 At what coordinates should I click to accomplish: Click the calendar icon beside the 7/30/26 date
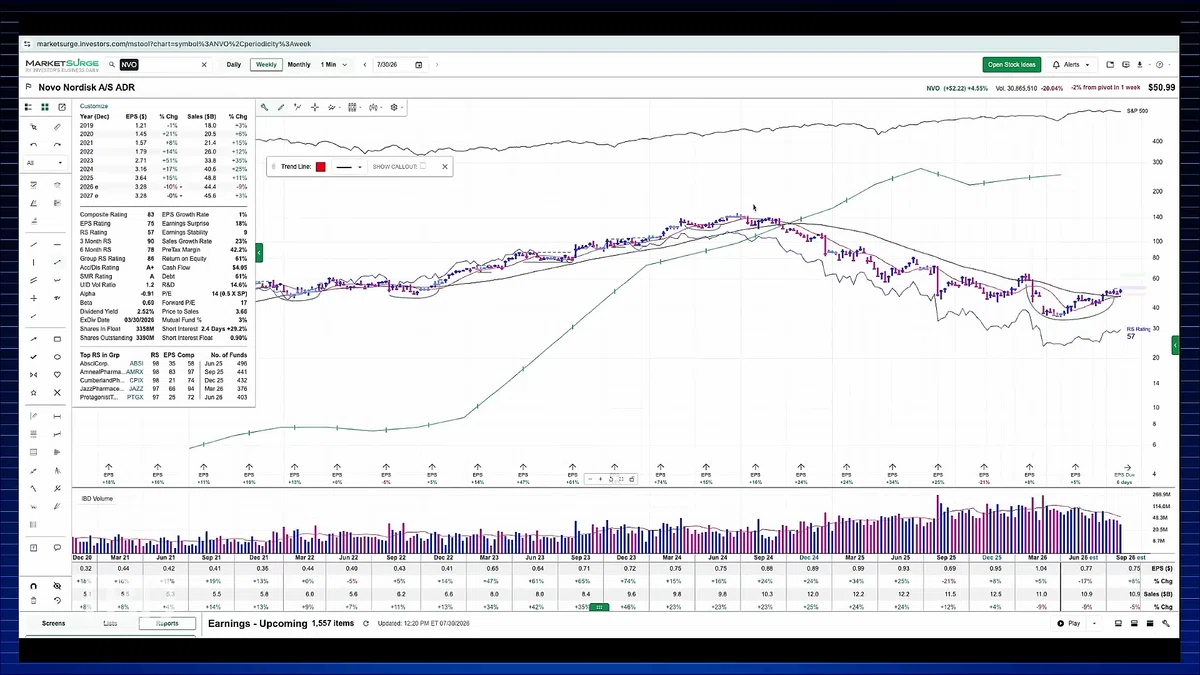click(418, 64)
